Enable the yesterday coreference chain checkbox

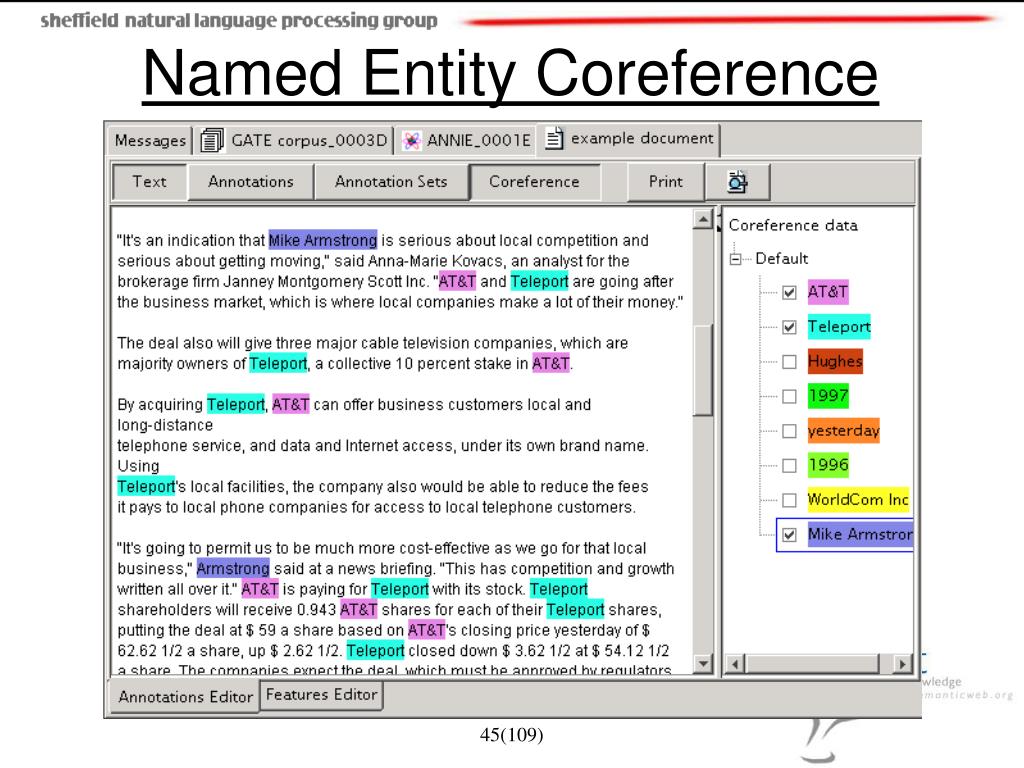pyautogui.click(x=790, y=431)
